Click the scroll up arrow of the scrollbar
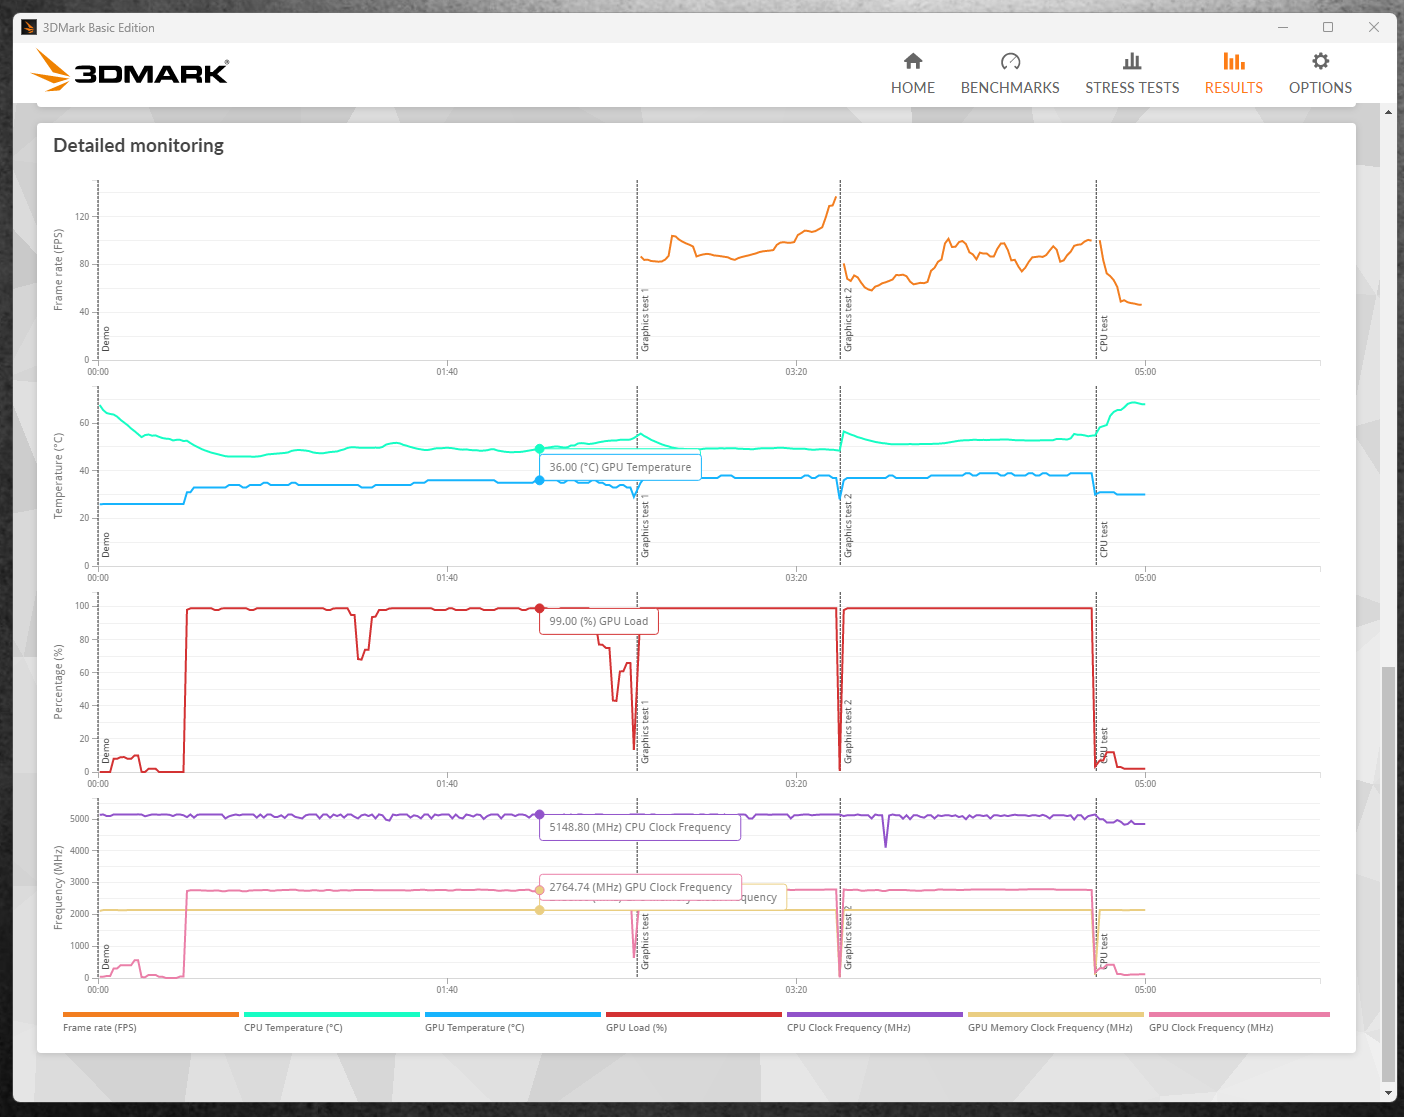 click(x=1388, y=112)
